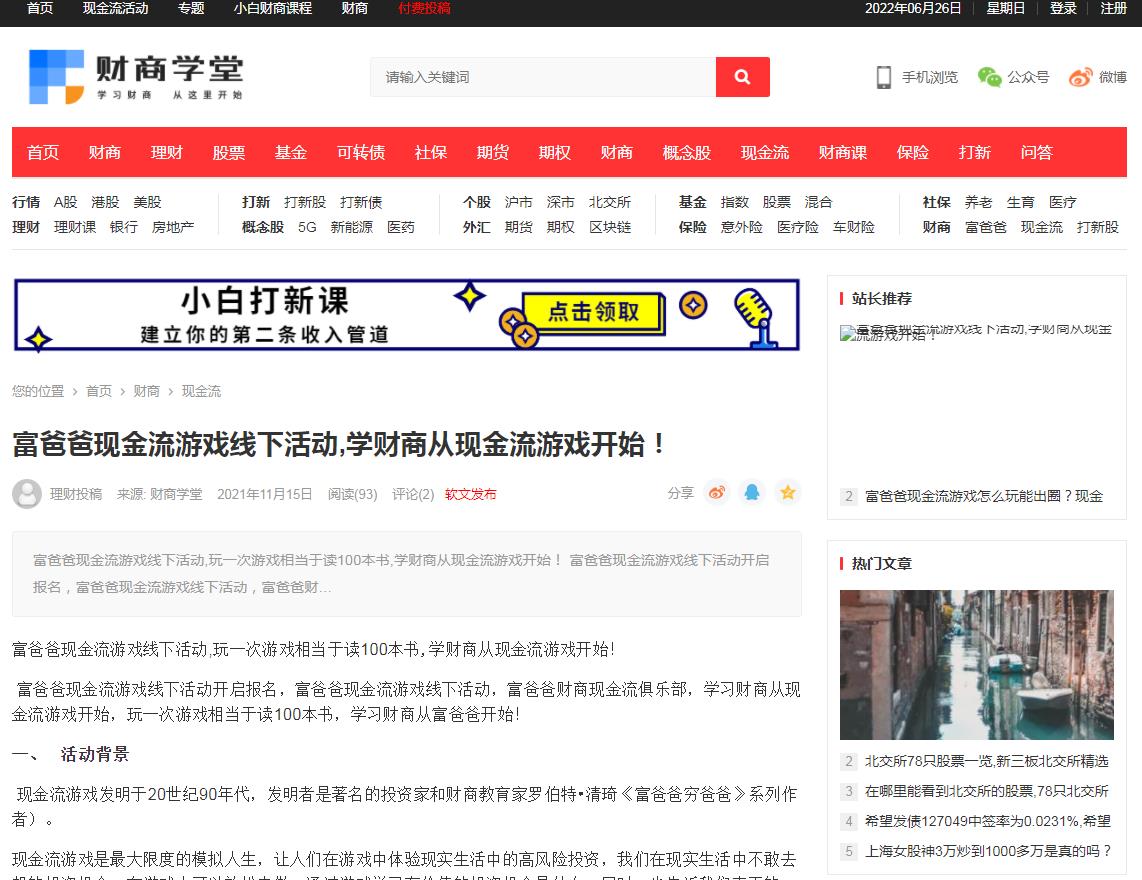Open 概念股 in red navigation bar
The image size is (1142, 880).
point(687,152)
